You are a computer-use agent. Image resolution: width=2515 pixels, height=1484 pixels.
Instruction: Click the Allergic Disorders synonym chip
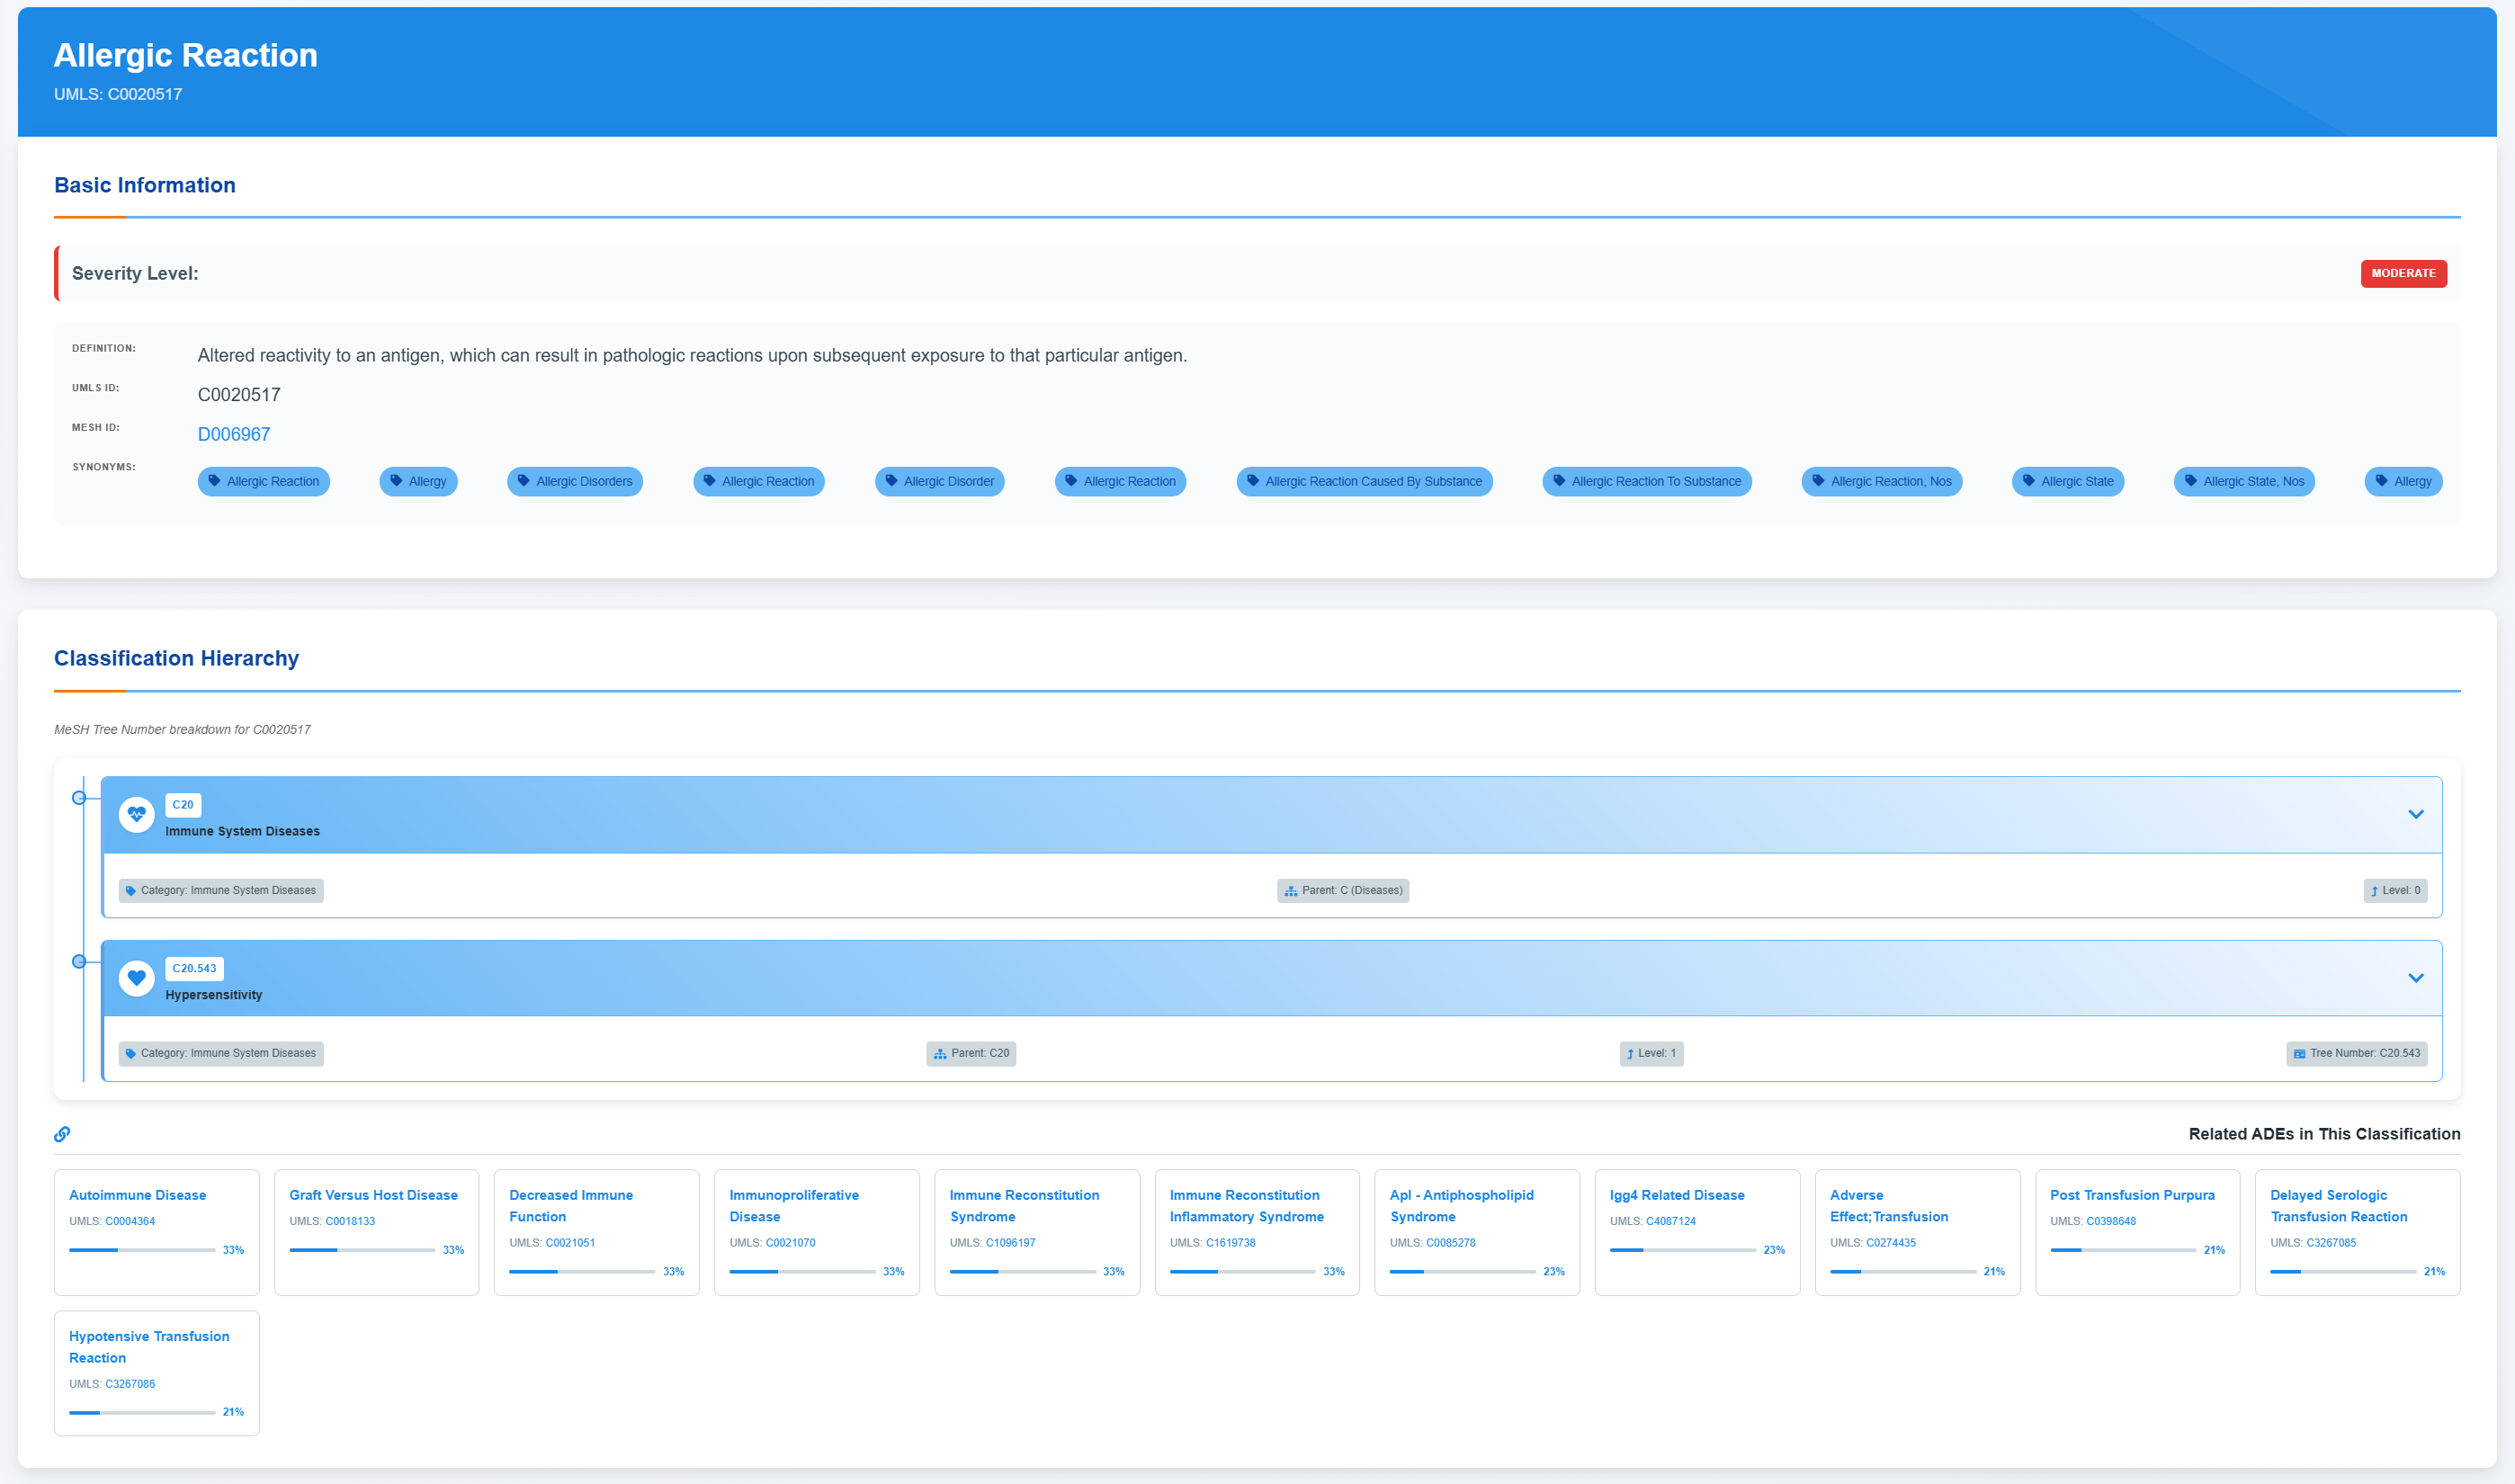click(x=575, y=481)
